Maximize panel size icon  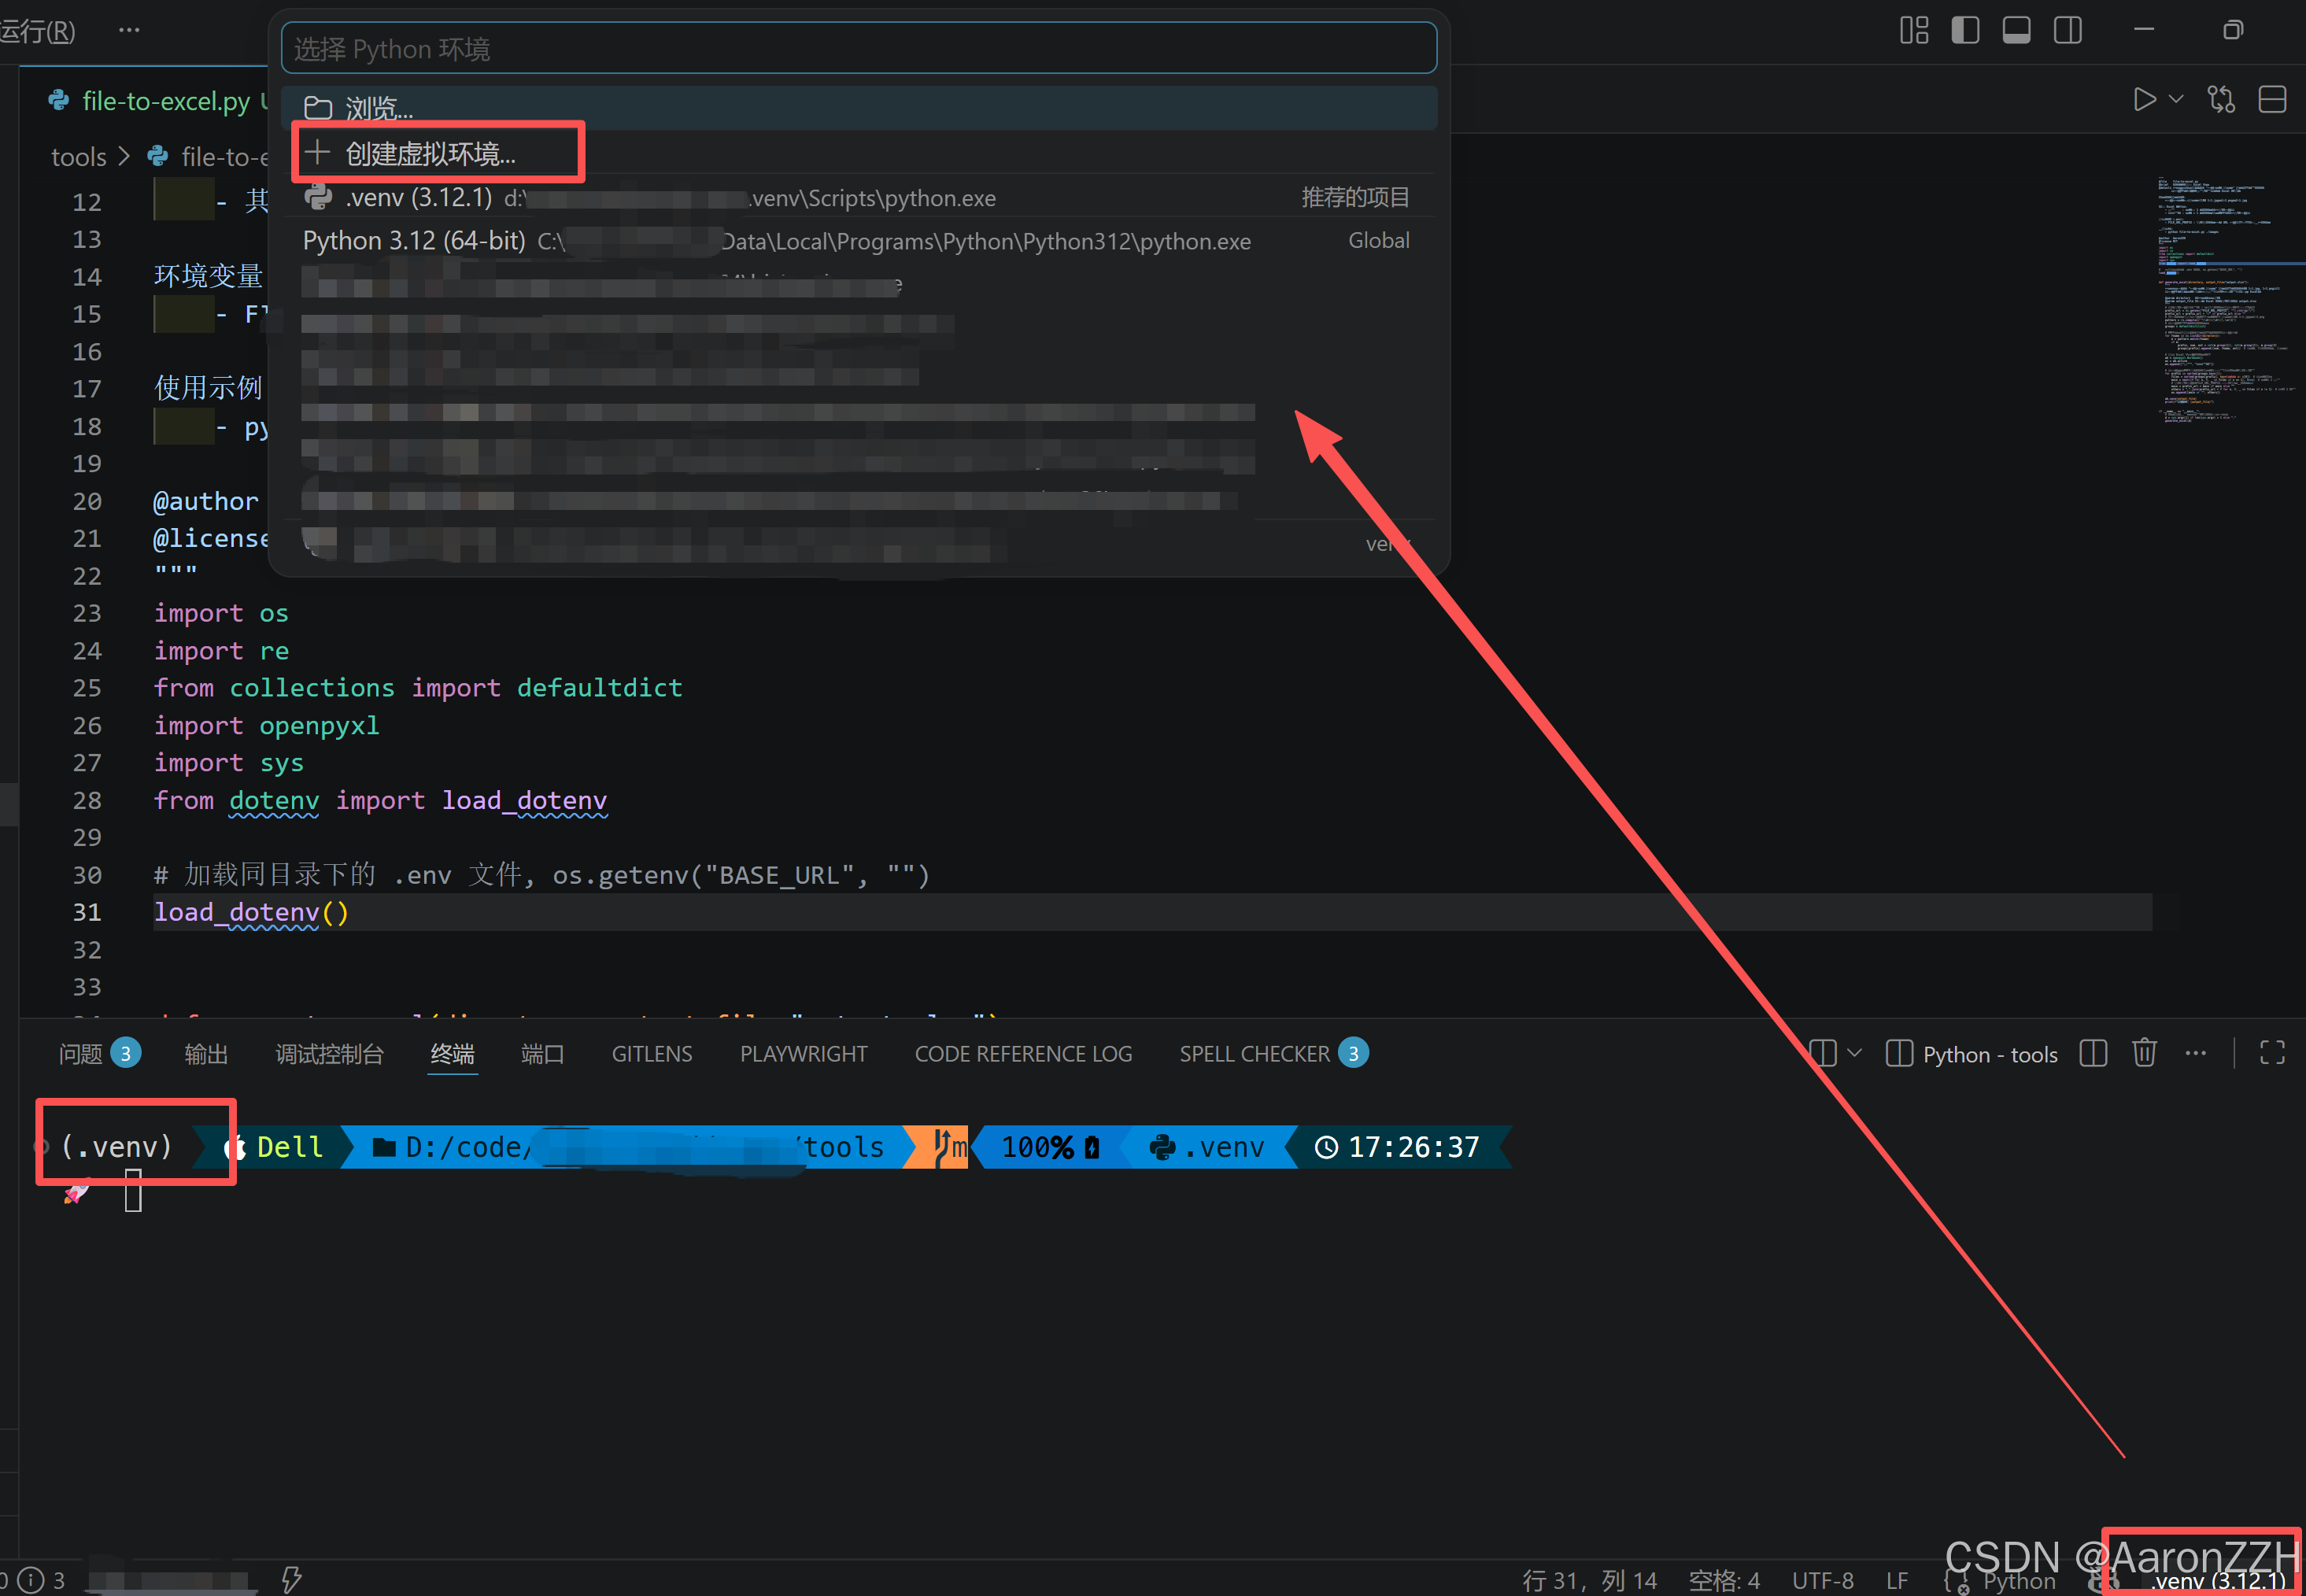pos(2272,1053)
